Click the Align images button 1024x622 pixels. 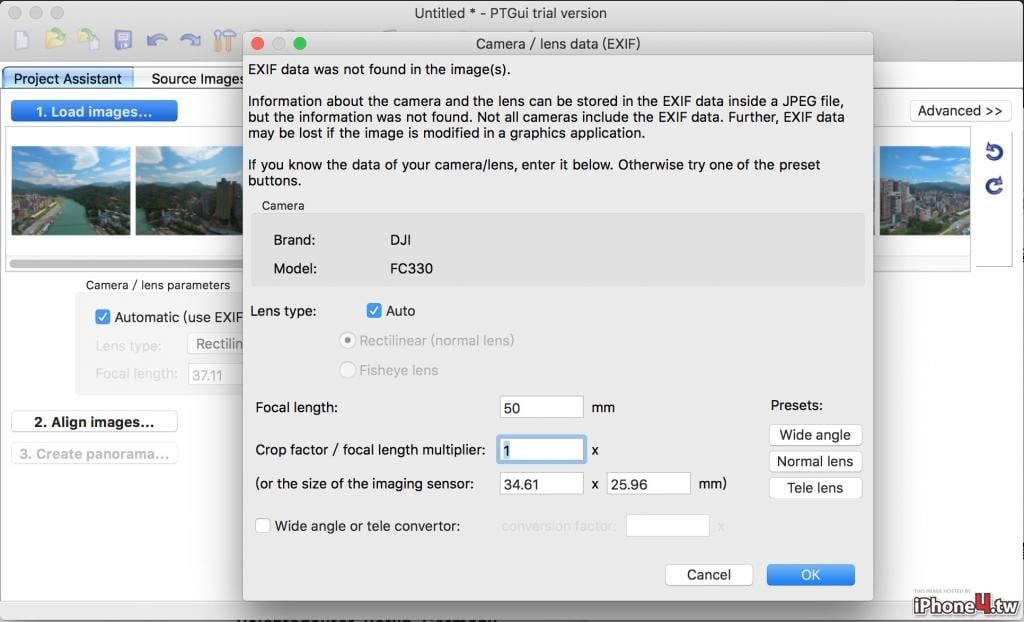pos(94,421)
